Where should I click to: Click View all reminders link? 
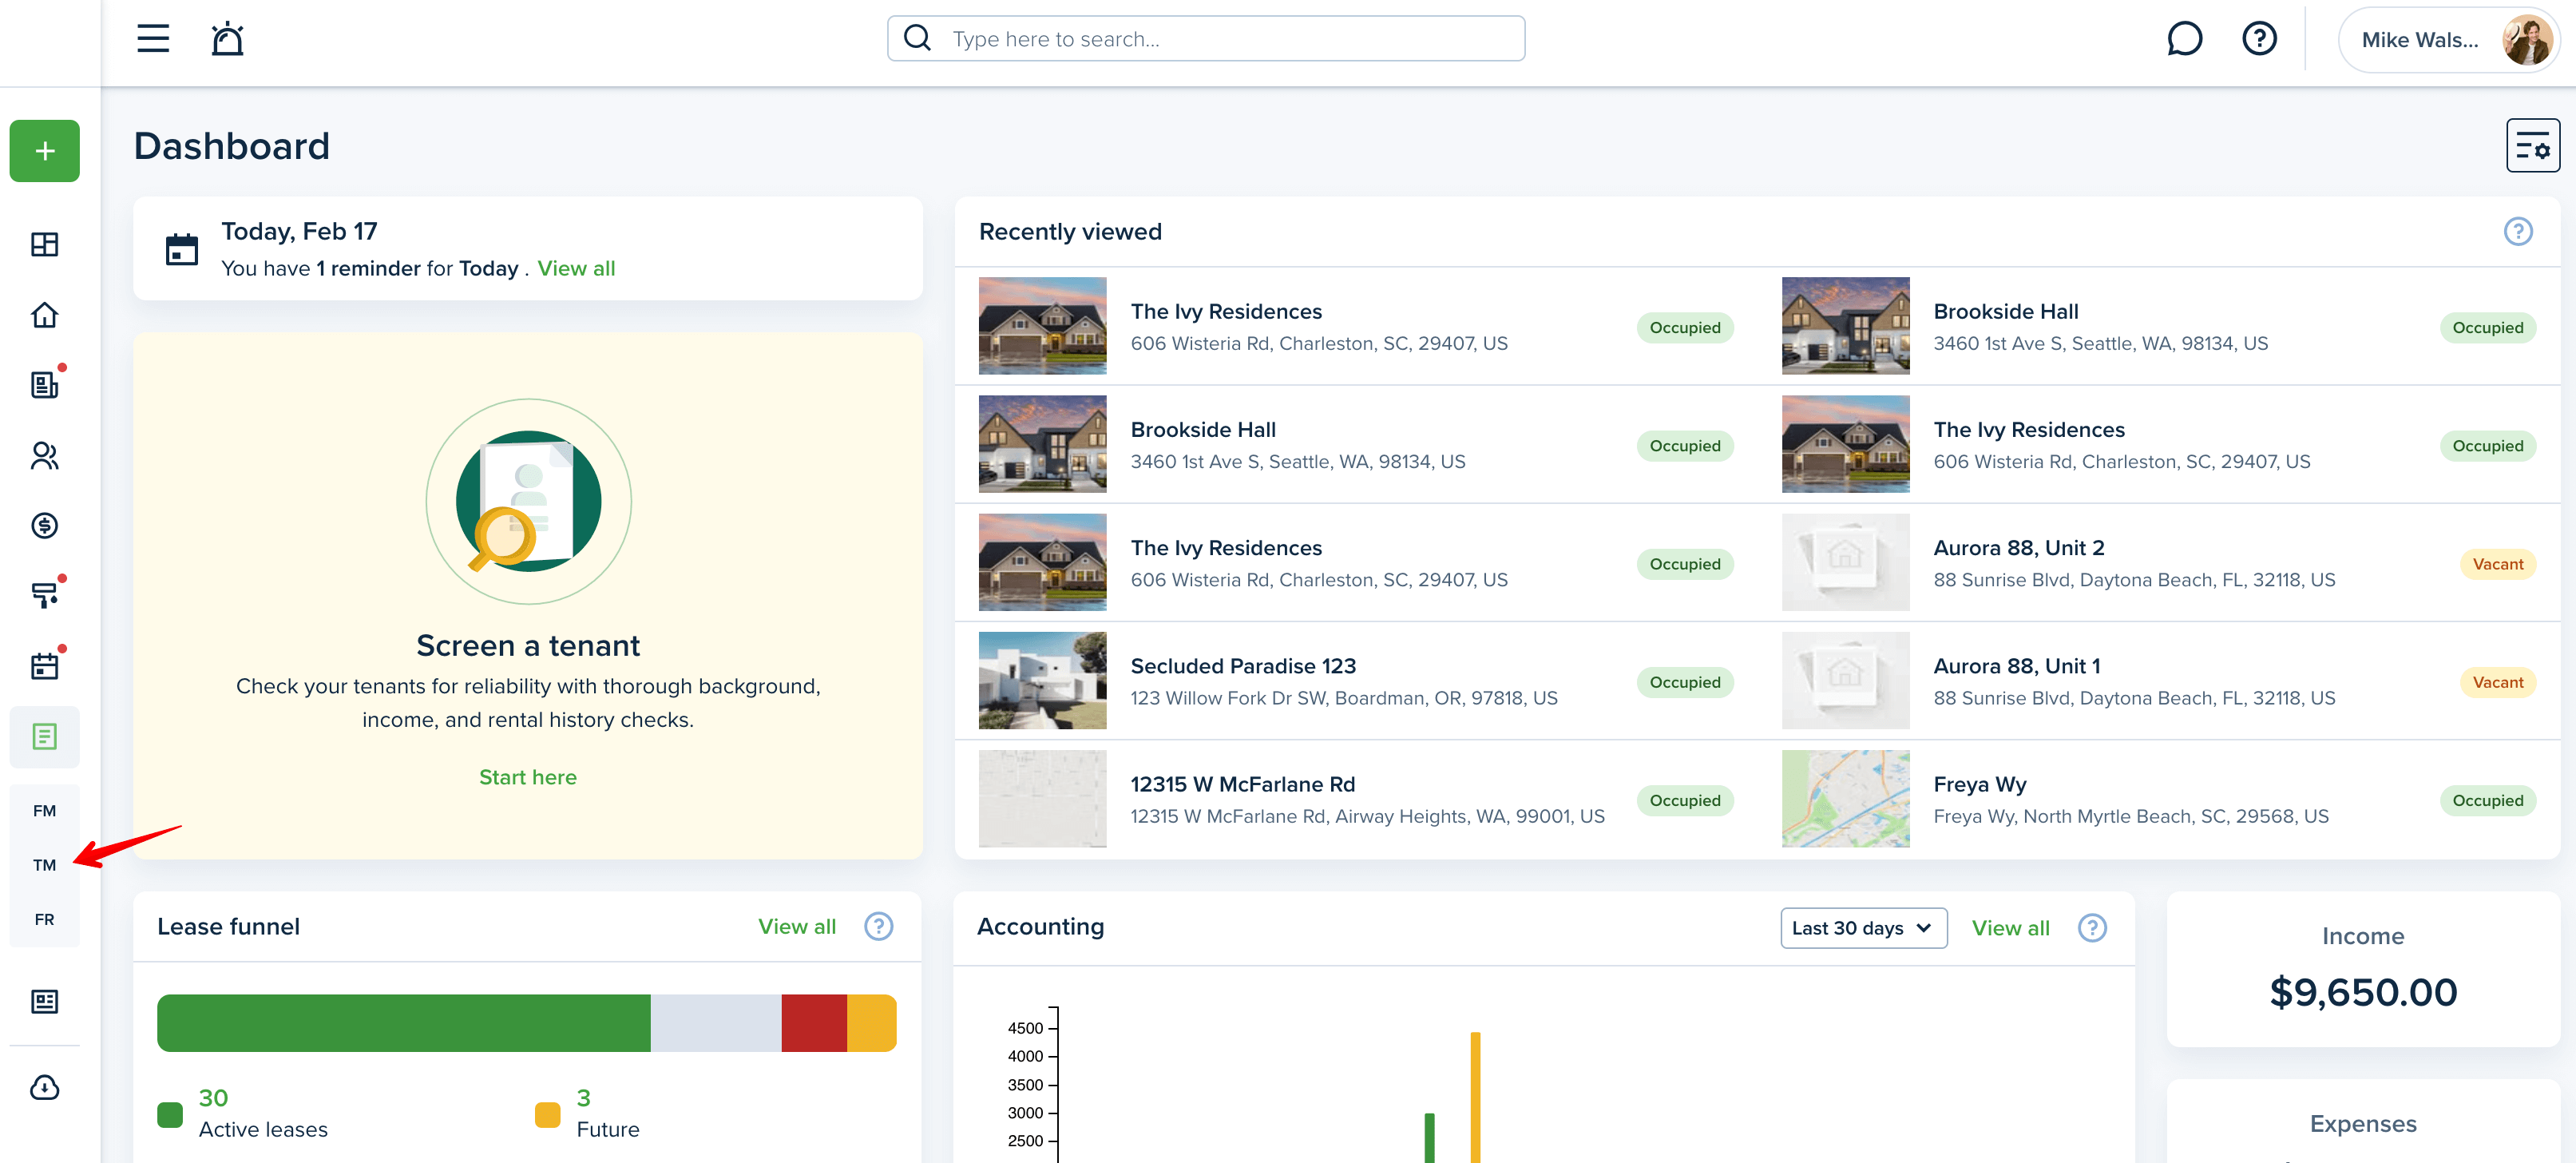tap(576, 269)
